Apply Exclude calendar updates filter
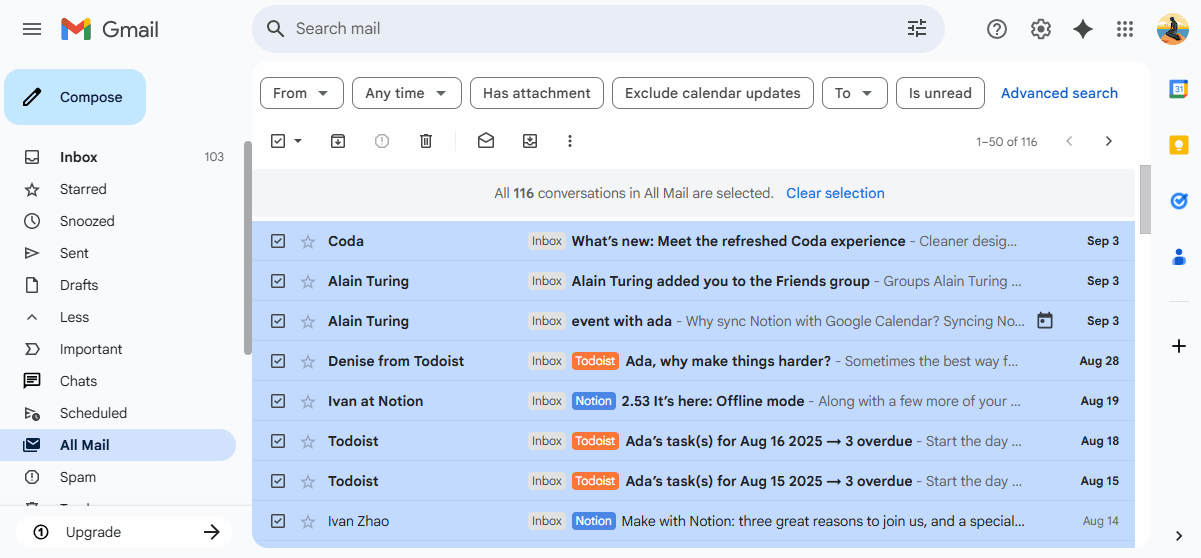This screenshot has width=1201, height=558. (713, 93)
